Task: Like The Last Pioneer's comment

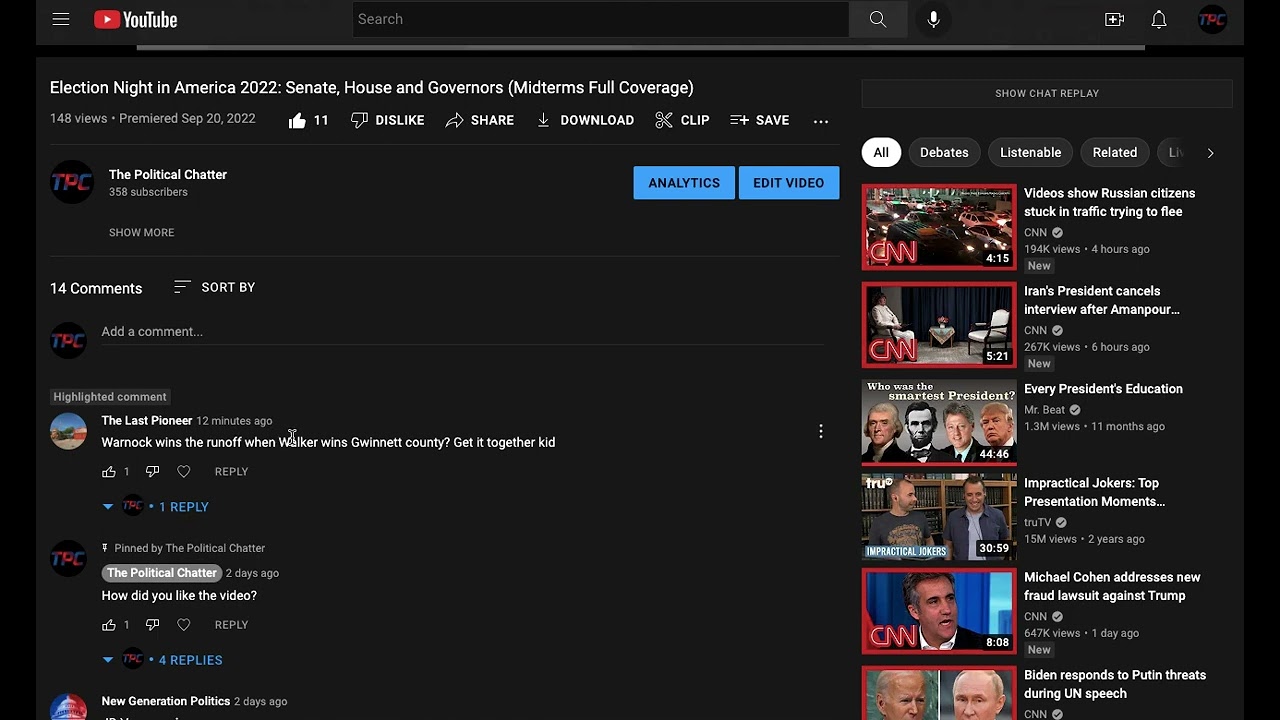Action: coord(109,472)
